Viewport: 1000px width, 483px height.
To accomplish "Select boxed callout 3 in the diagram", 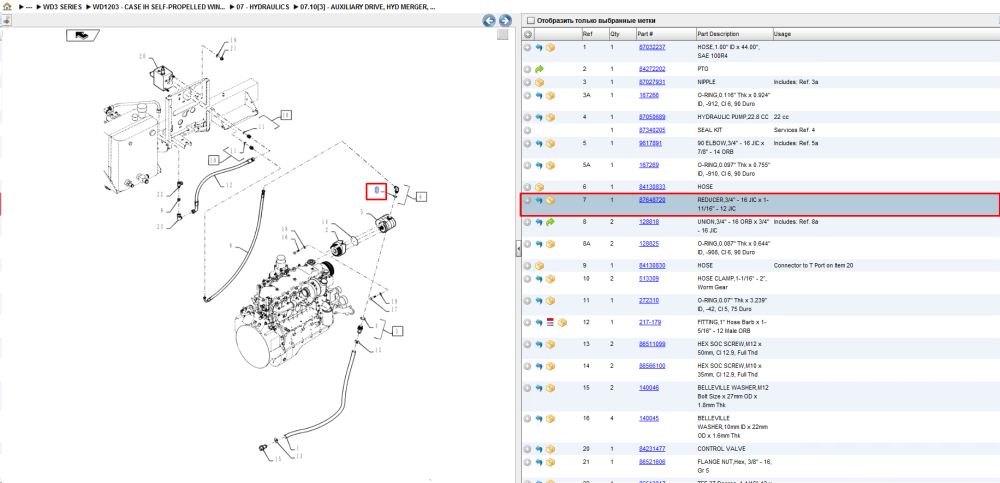I will click(x=397, y=331).
